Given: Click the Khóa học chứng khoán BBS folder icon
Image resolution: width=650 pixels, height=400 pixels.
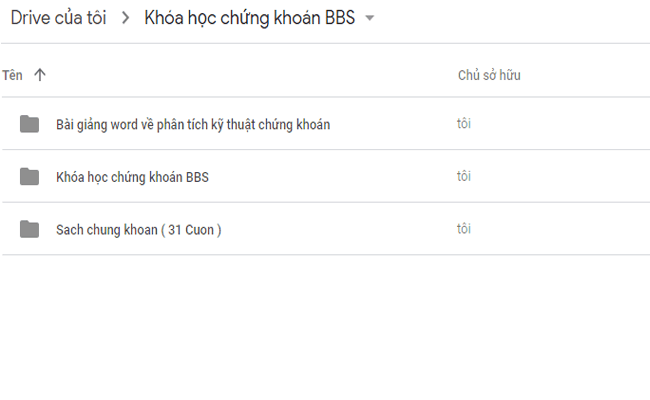Looking at the screenshot, I should click(x=29, y=177).
